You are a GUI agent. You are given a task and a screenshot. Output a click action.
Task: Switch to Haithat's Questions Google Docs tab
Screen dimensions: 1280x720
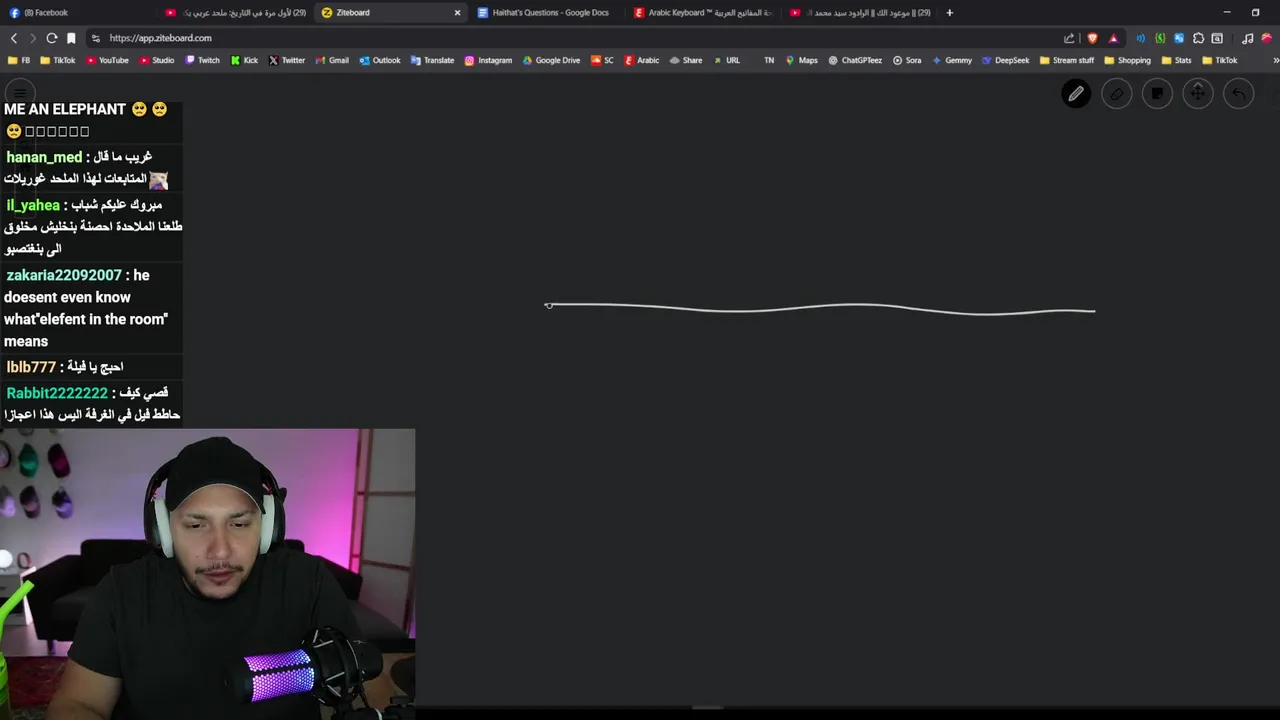(x=548, y=13)
